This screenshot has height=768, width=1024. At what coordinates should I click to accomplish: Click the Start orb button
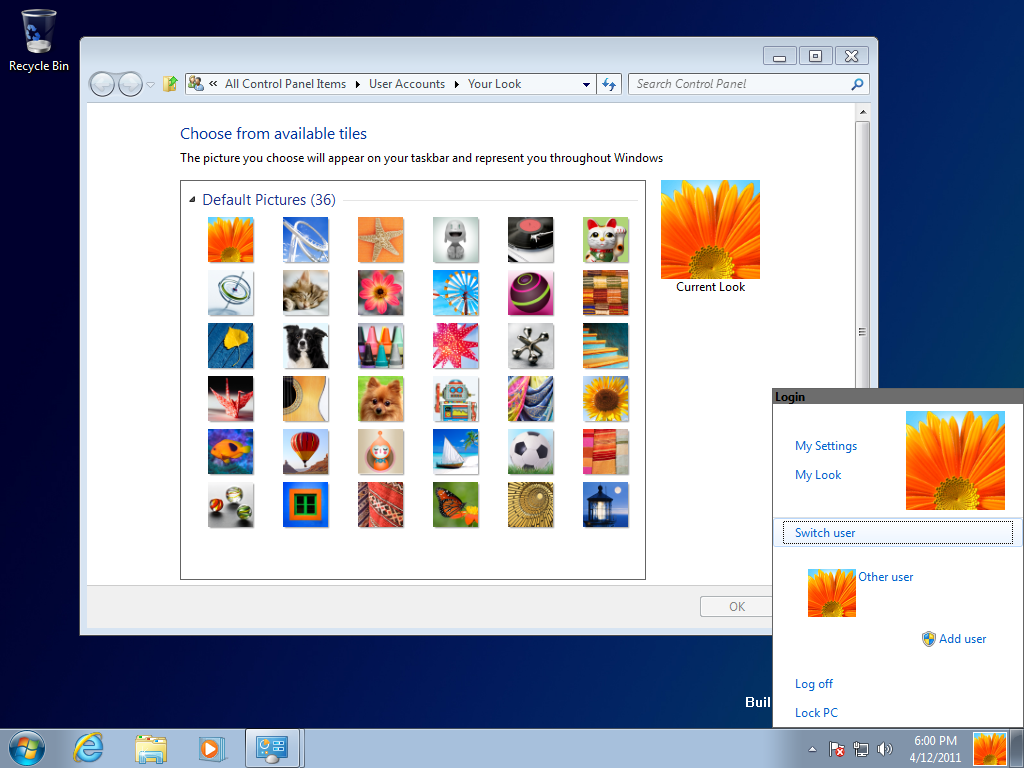pos(27,747)
